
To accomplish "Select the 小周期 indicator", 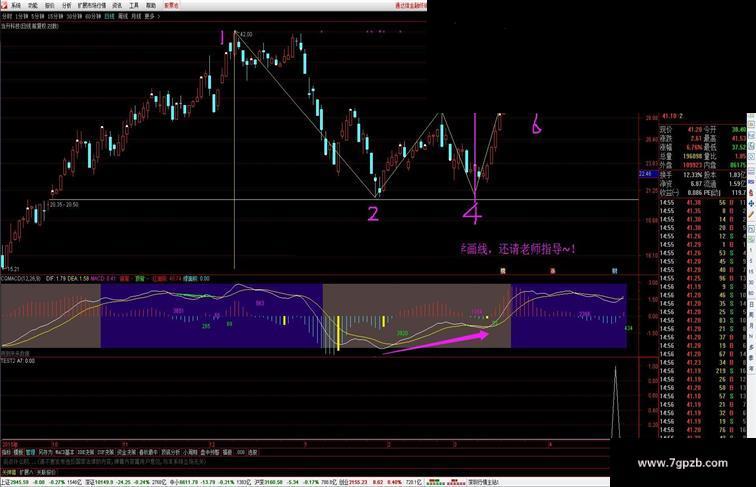I will point(190,452).
